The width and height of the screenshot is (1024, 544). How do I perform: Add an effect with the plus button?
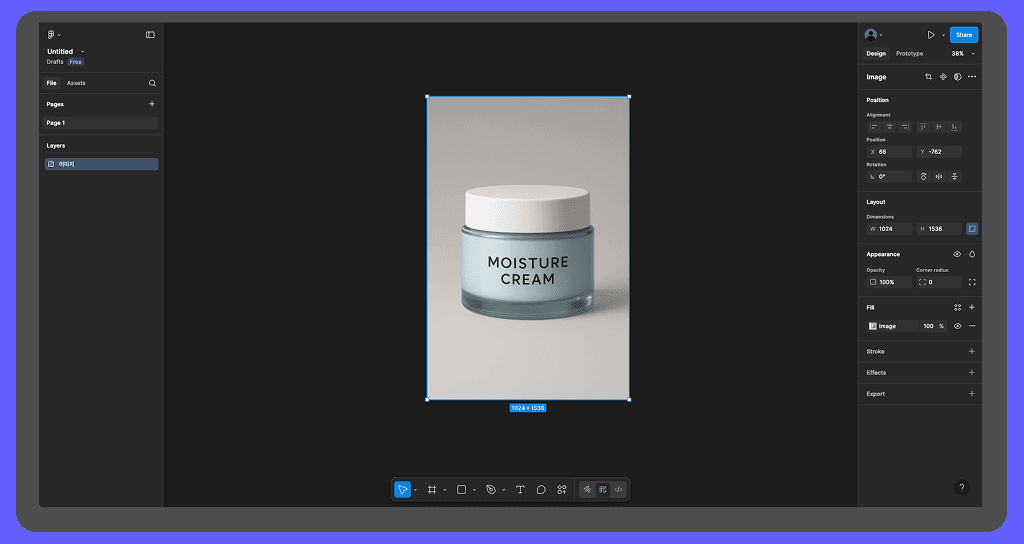coord(972,373)
